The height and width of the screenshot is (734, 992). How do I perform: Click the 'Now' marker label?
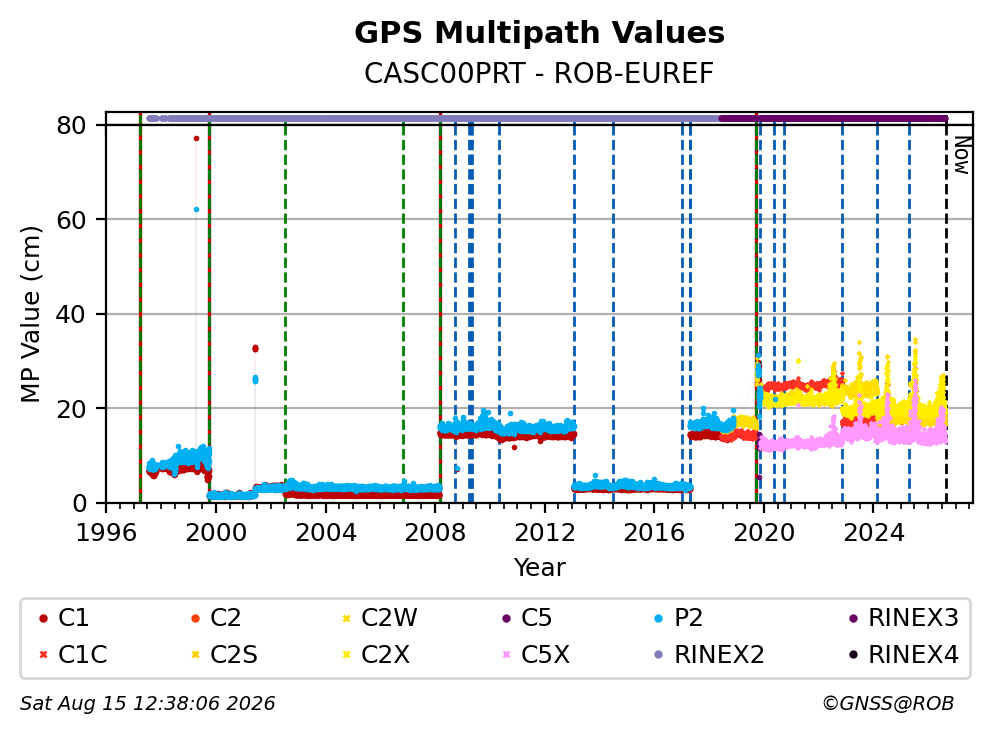[x=962, y=155]
